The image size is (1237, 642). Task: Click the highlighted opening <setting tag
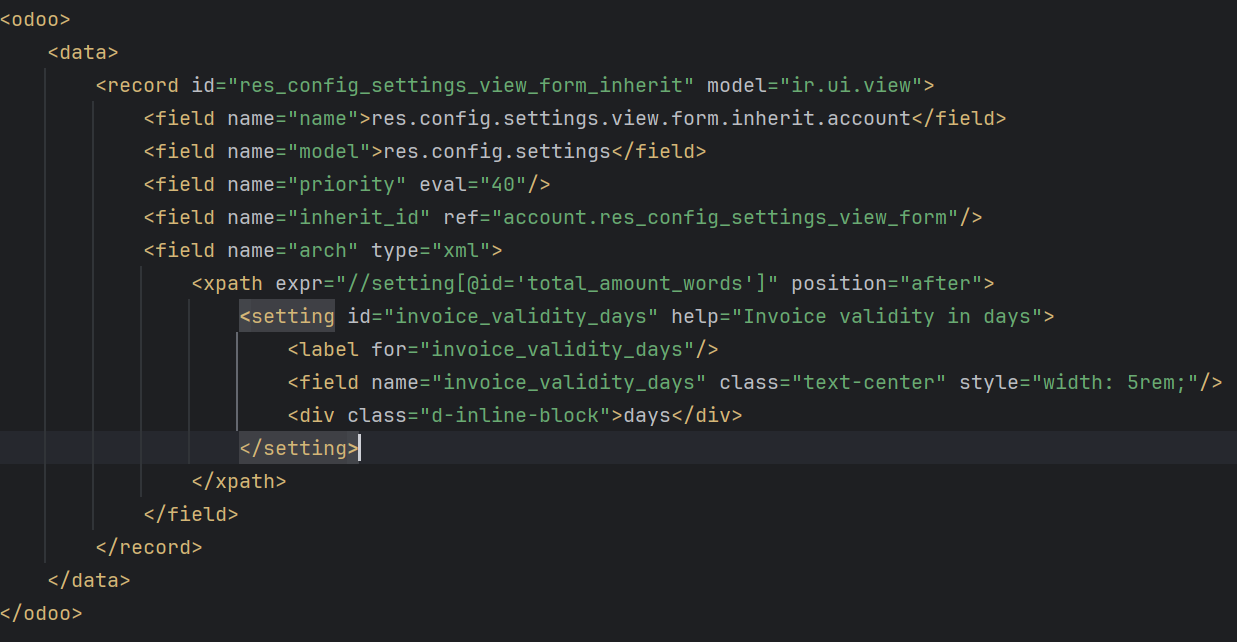pos(287,316)
